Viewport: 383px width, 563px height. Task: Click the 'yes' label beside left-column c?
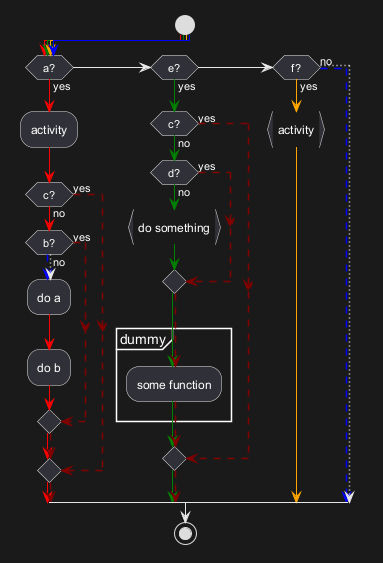click(82, 189)
